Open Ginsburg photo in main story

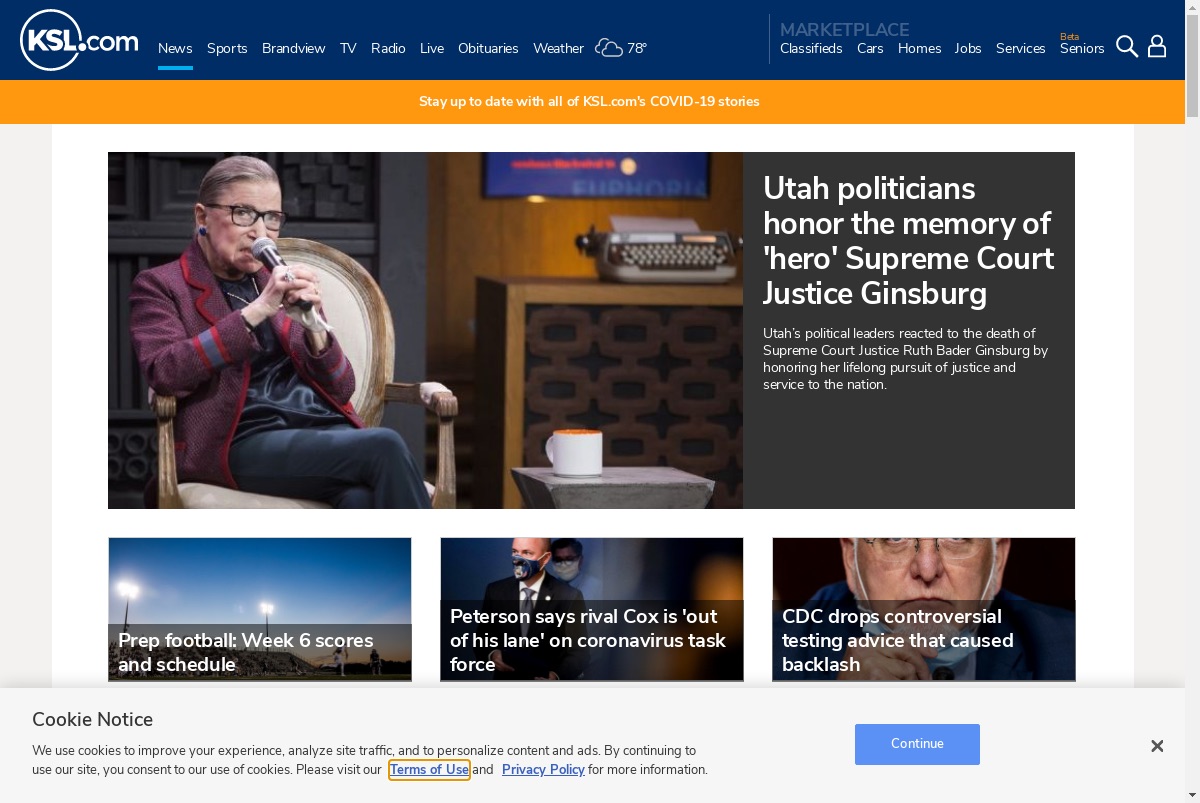pyautogui.click(x=425, y=330)
